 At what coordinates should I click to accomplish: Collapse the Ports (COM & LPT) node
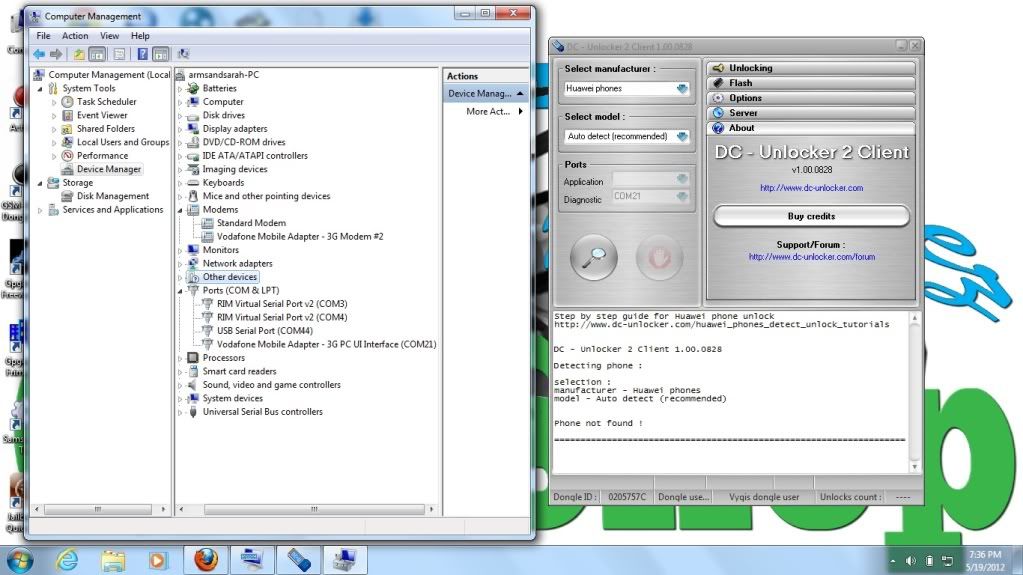[181, 291]
